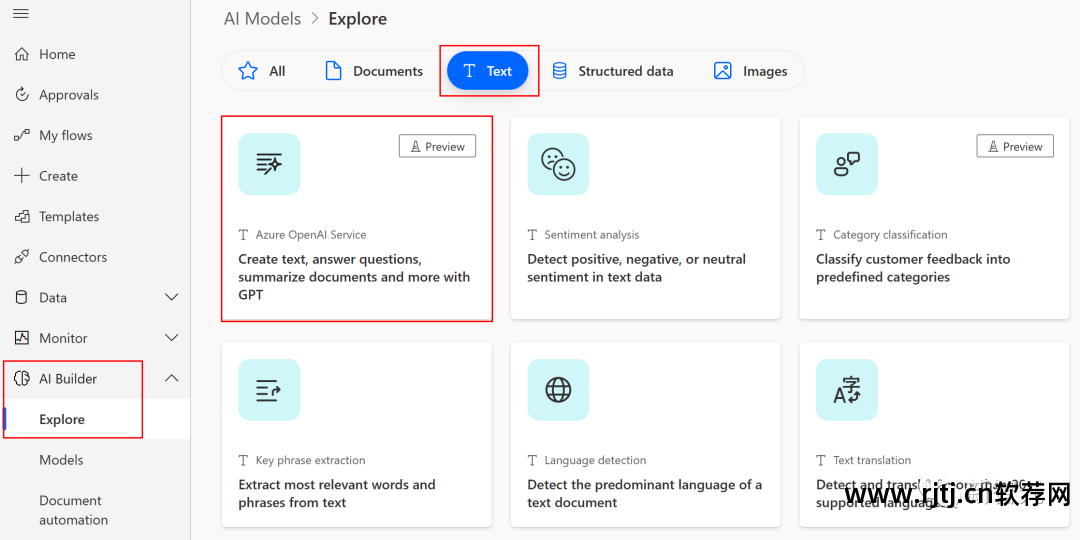Viewport: 1080px width, 540px height.
Task: Expand the Monitor section chevron
Action: point(171,338)
